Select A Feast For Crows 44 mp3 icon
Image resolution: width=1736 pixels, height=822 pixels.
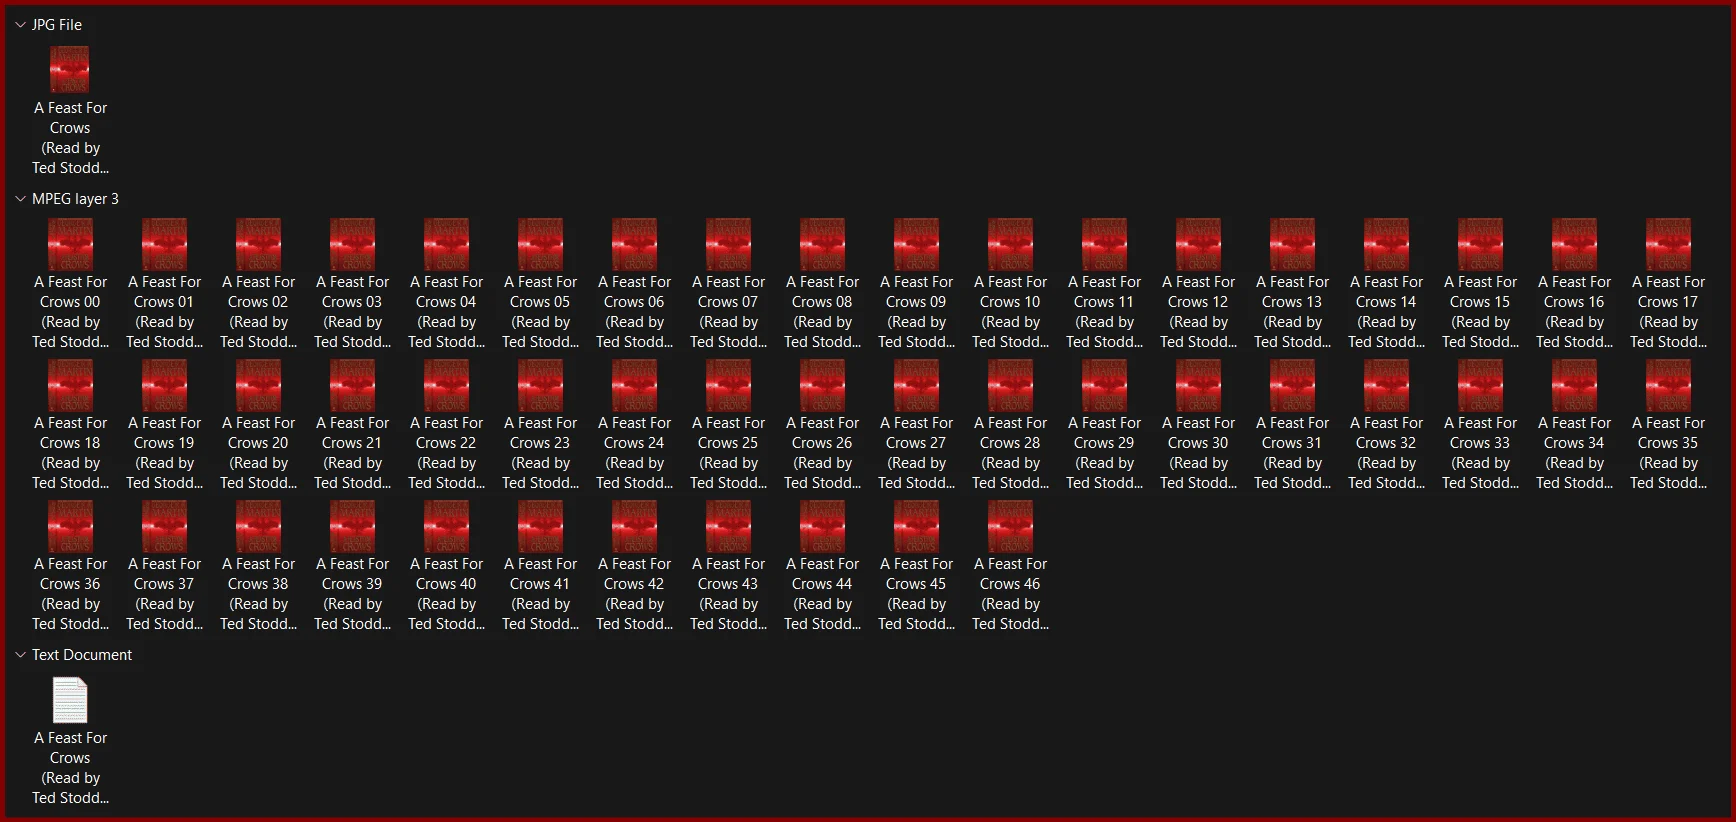click(822, 526)
